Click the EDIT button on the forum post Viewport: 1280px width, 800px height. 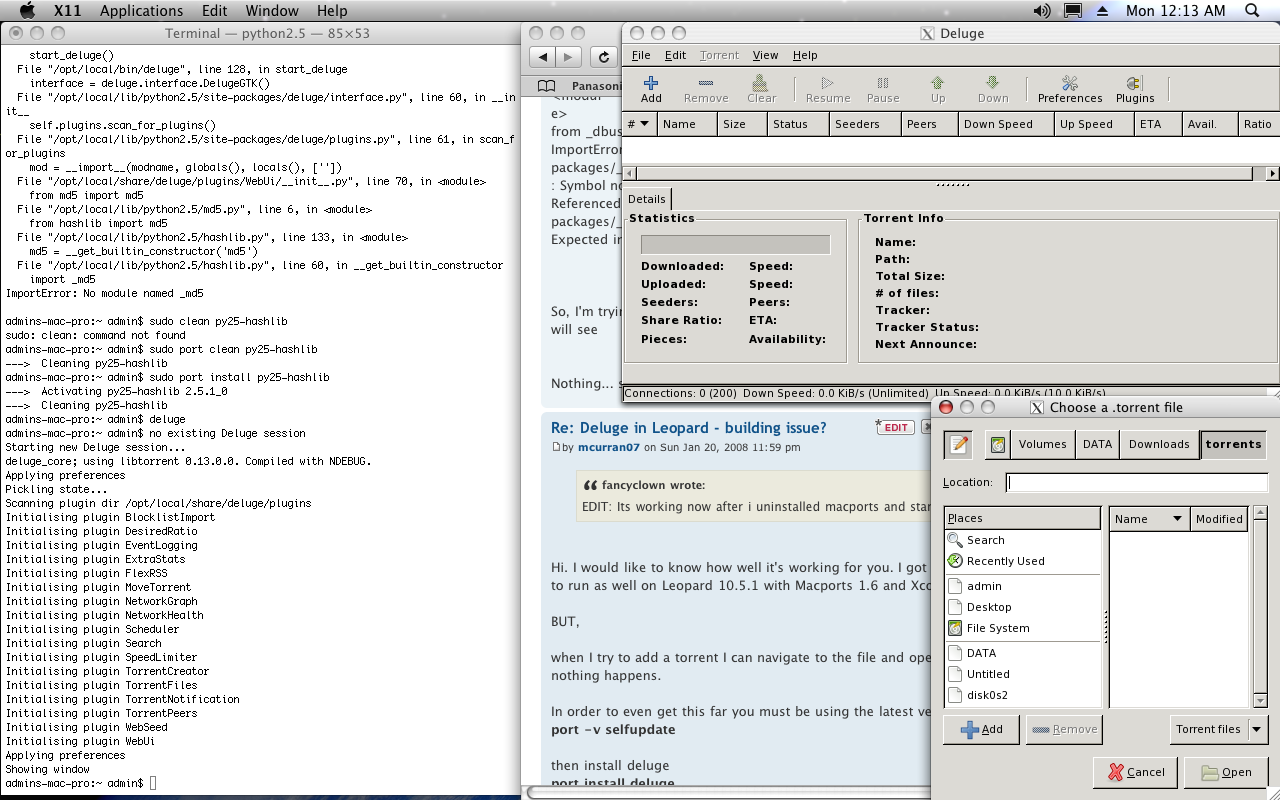pyautogui.click(x=895, y=427)
